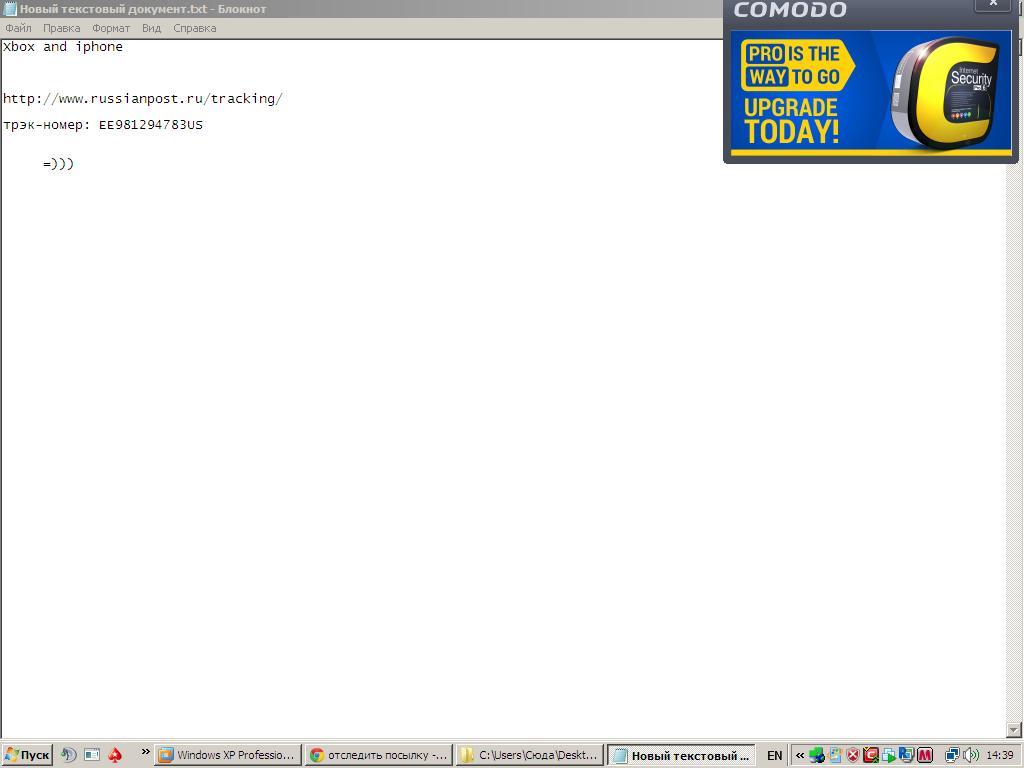1024x768 pixels.
Task: Click the safely remove hardware tray icon
Action: [x=835, y=755]
